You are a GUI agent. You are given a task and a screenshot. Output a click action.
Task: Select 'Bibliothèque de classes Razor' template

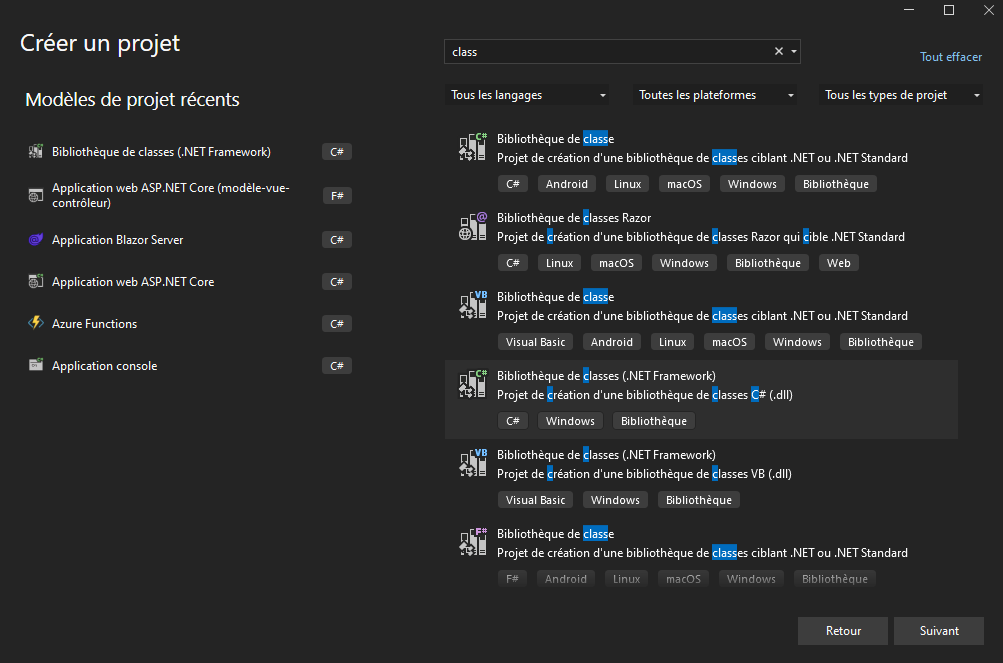click(x=574, y=218)
